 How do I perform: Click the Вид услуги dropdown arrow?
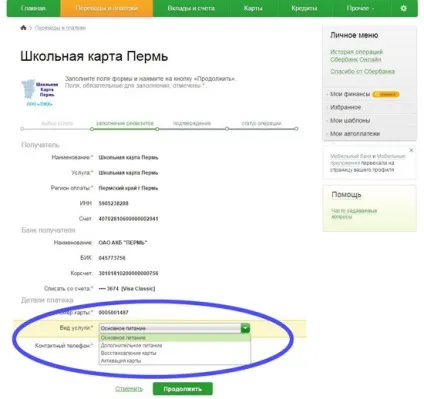(x=245, y=328)
